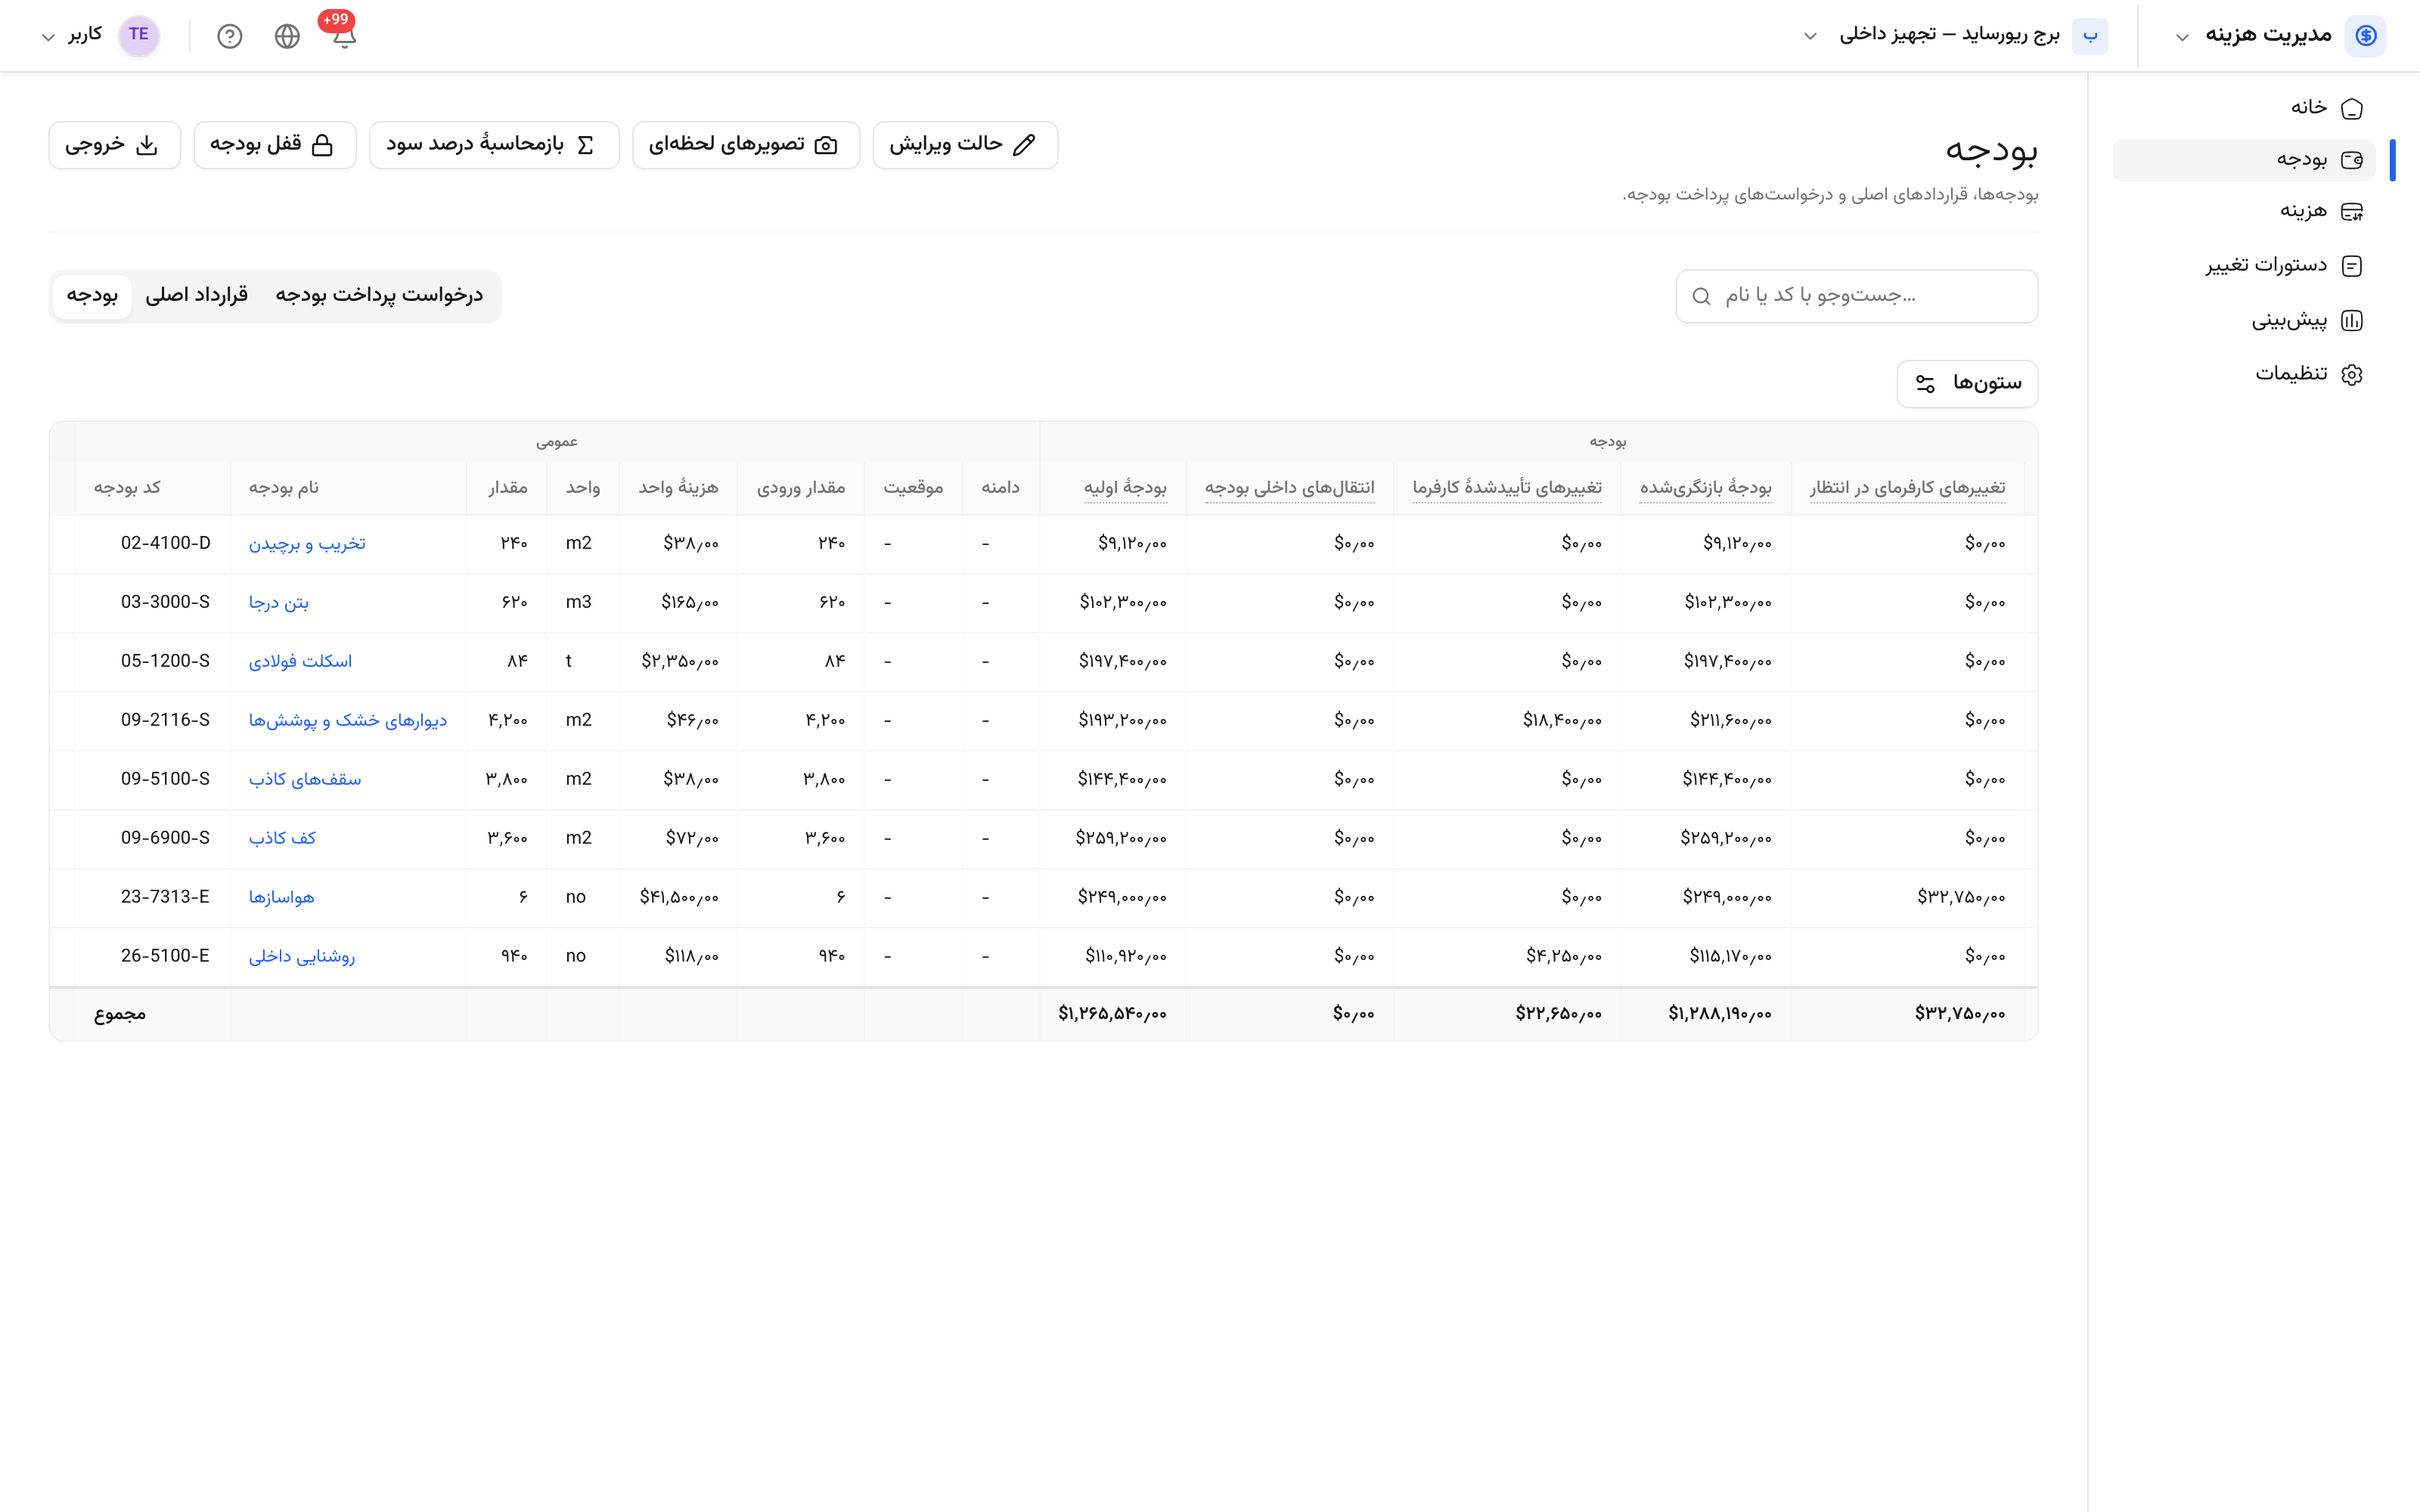Switch to the درخواست پرداخت بودجه tab

point(379,295)
